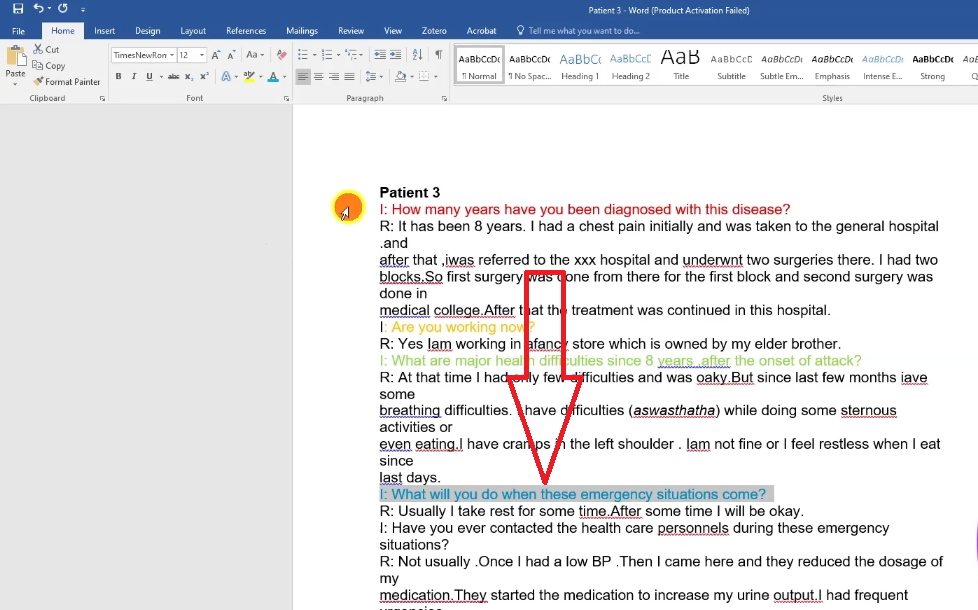Click the Save icon in quick access toolbar
Image resolution: width=978 pixels, height=610 pixels.
tap(18, 9)
